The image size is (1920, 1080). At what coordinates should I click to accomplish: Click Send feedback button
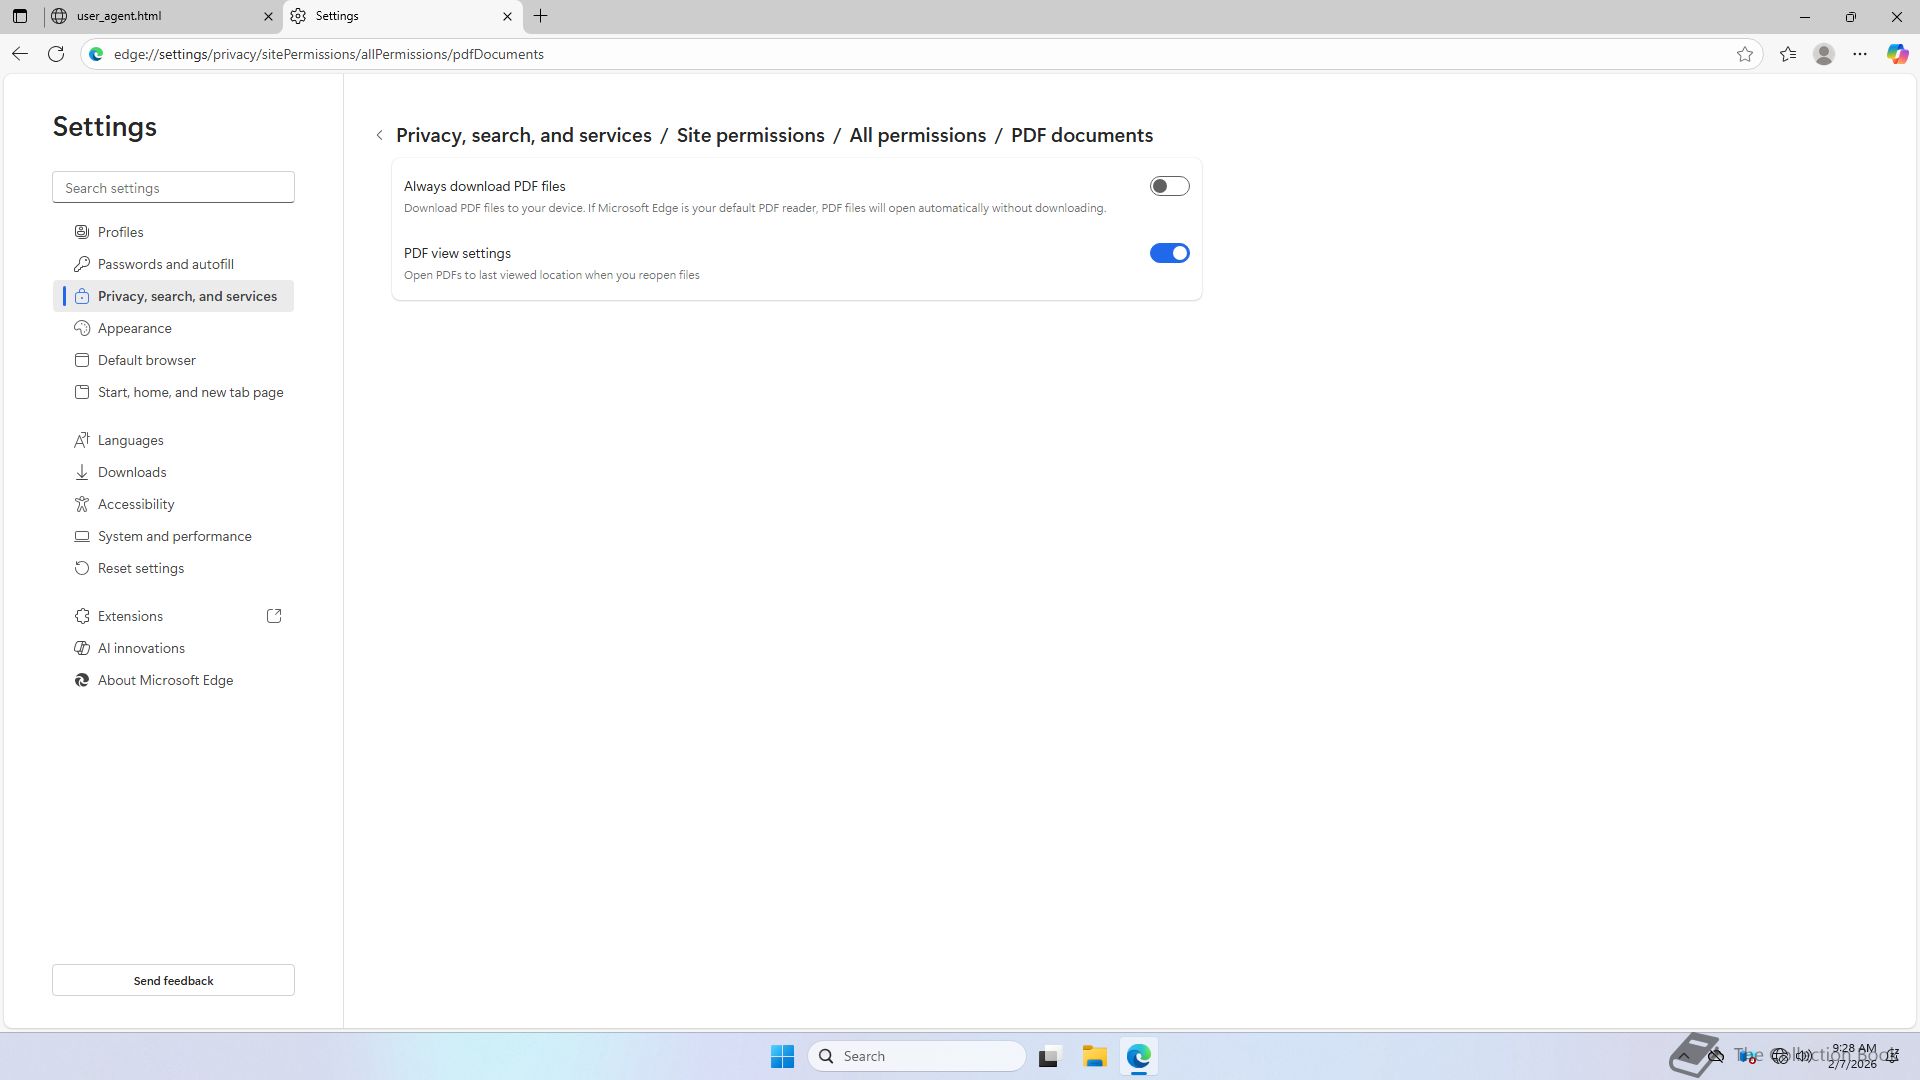[x=173, y=980]
